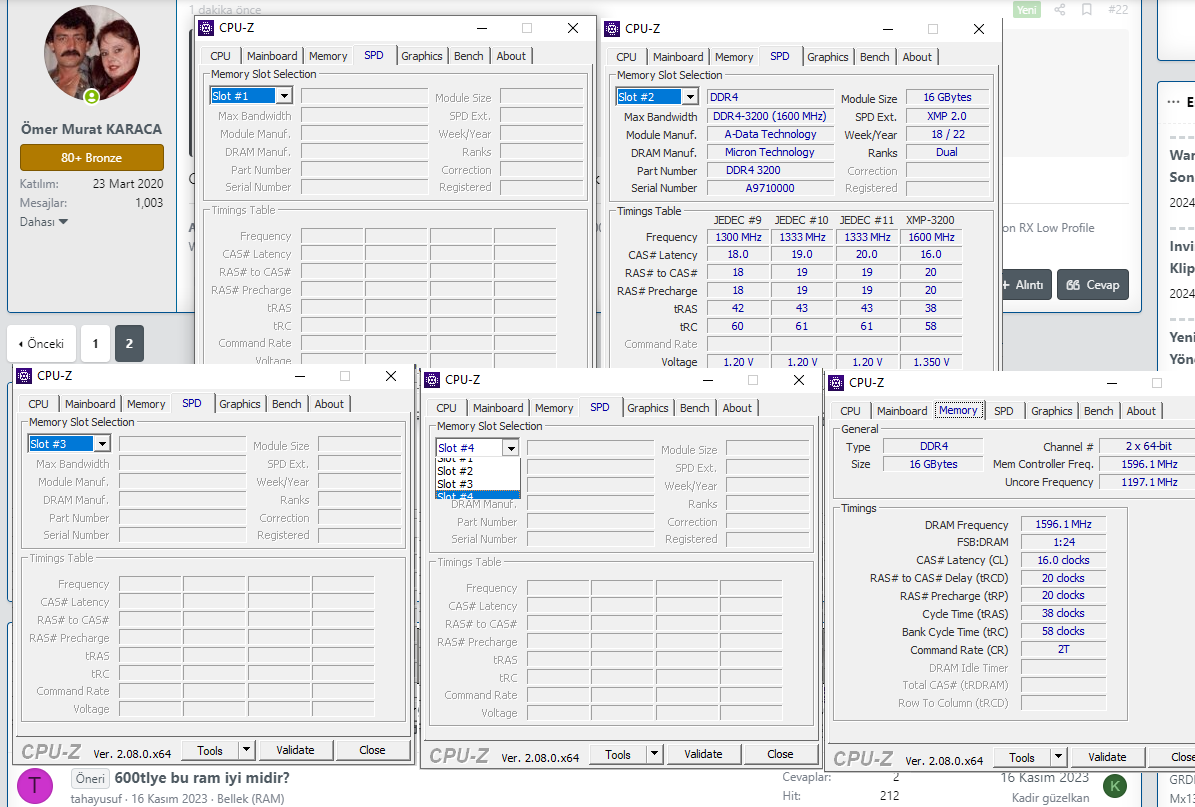The height and width of the screenshot is (807, 1195).
Task: Click the CPU-Z icon in Slot #4 window title bar
Action: 432,379
